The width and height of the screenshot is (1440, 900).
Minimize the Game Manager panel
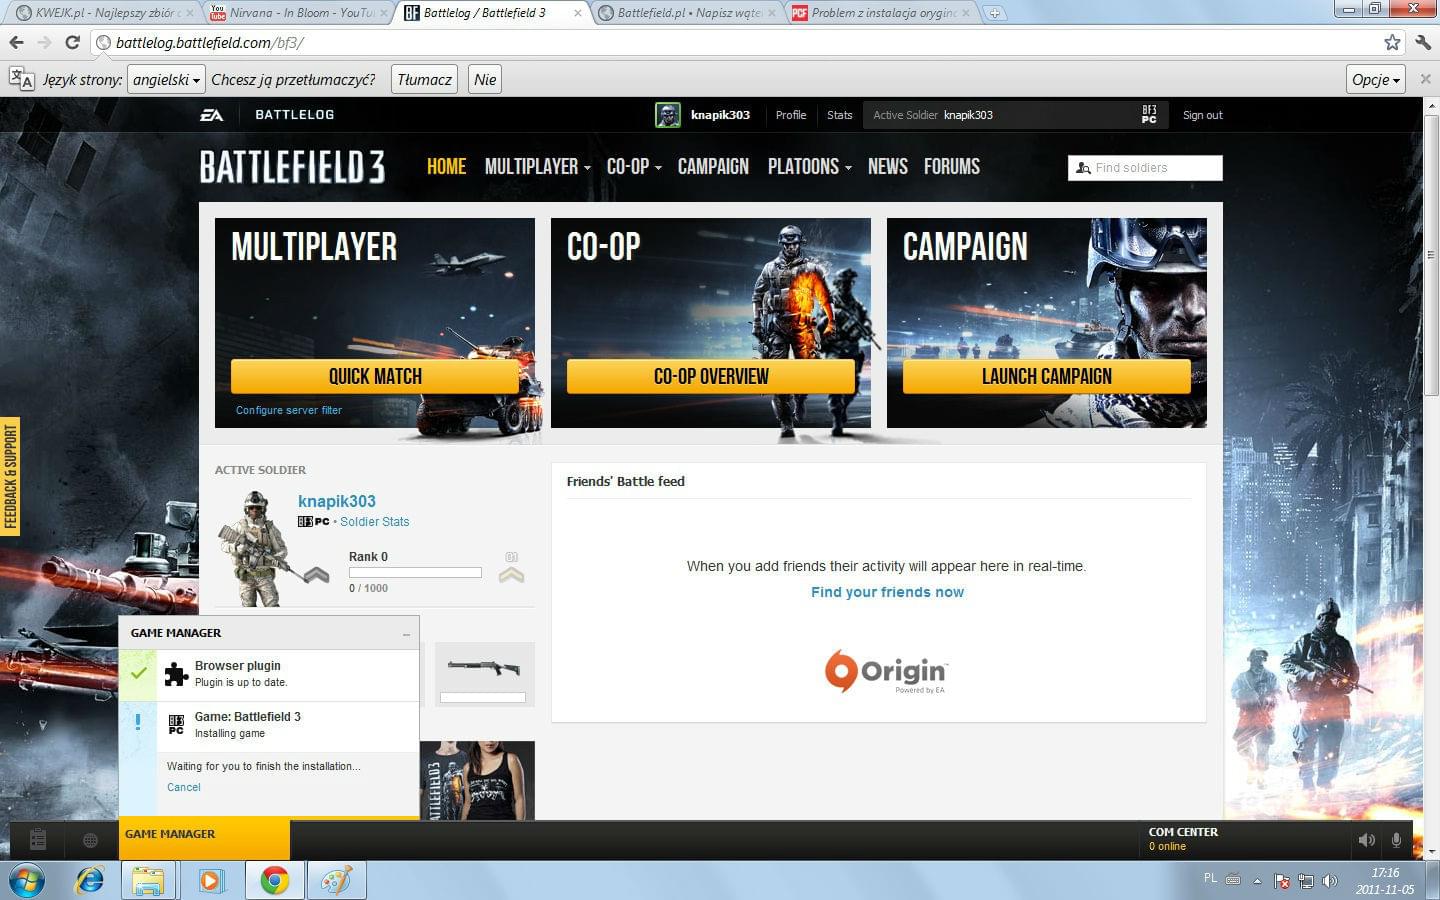406,634
